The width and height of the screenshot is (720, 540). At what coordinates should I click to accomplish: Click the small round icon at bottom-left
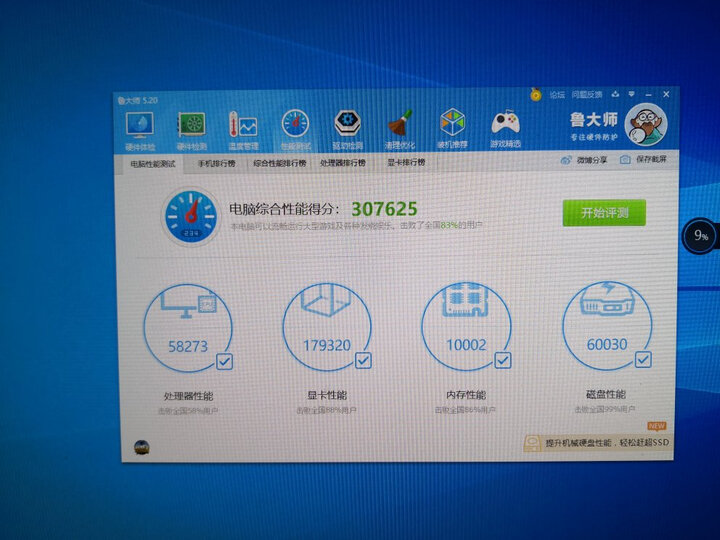click(142, 447)
